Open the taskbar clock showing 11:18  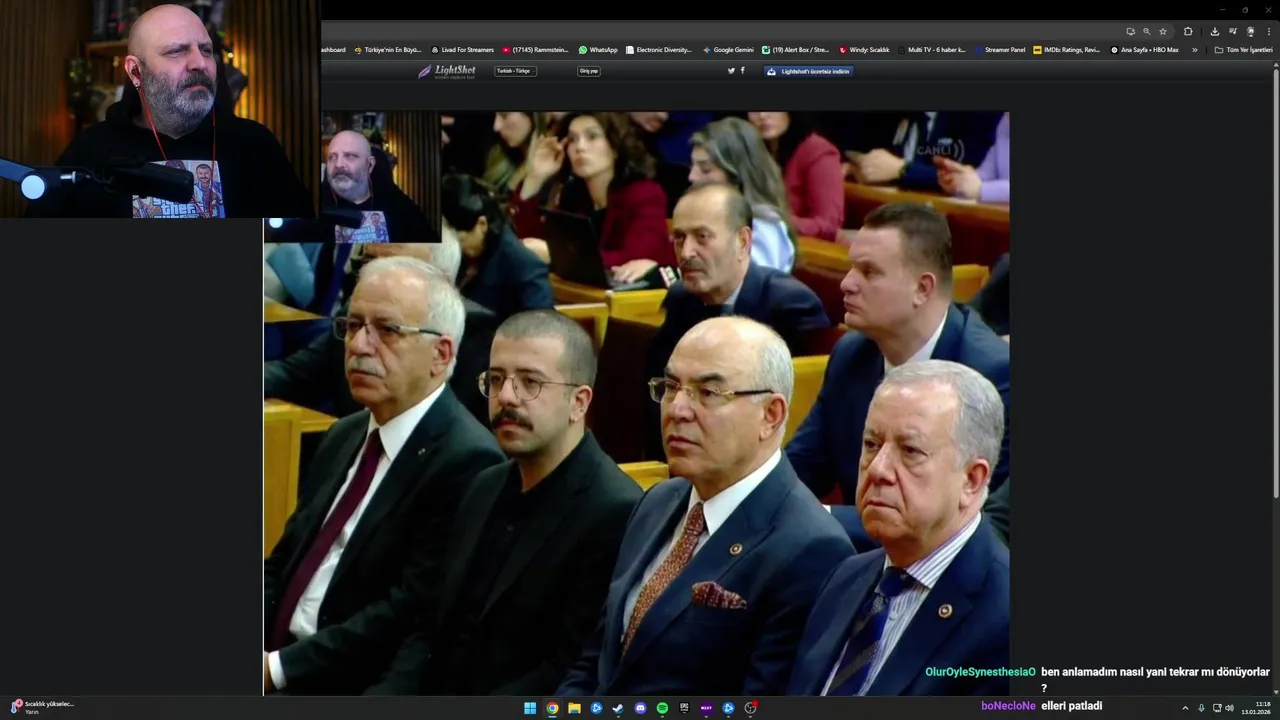tap(1256, 708)
